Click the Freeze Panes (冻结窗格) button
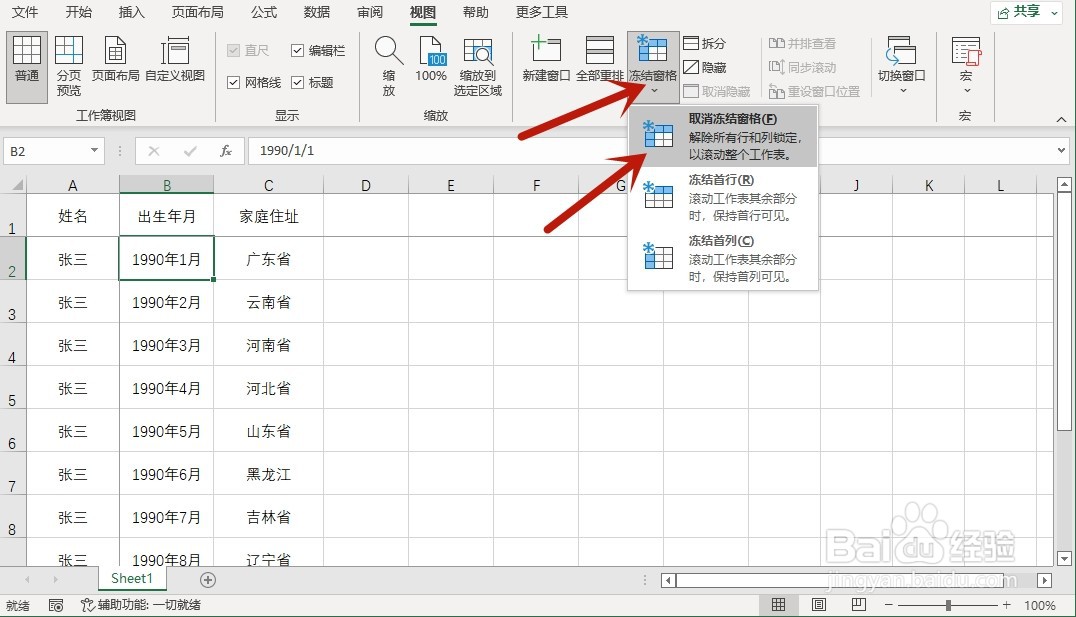The height and width of the screenshot is (617, 1076). (653, 65)
